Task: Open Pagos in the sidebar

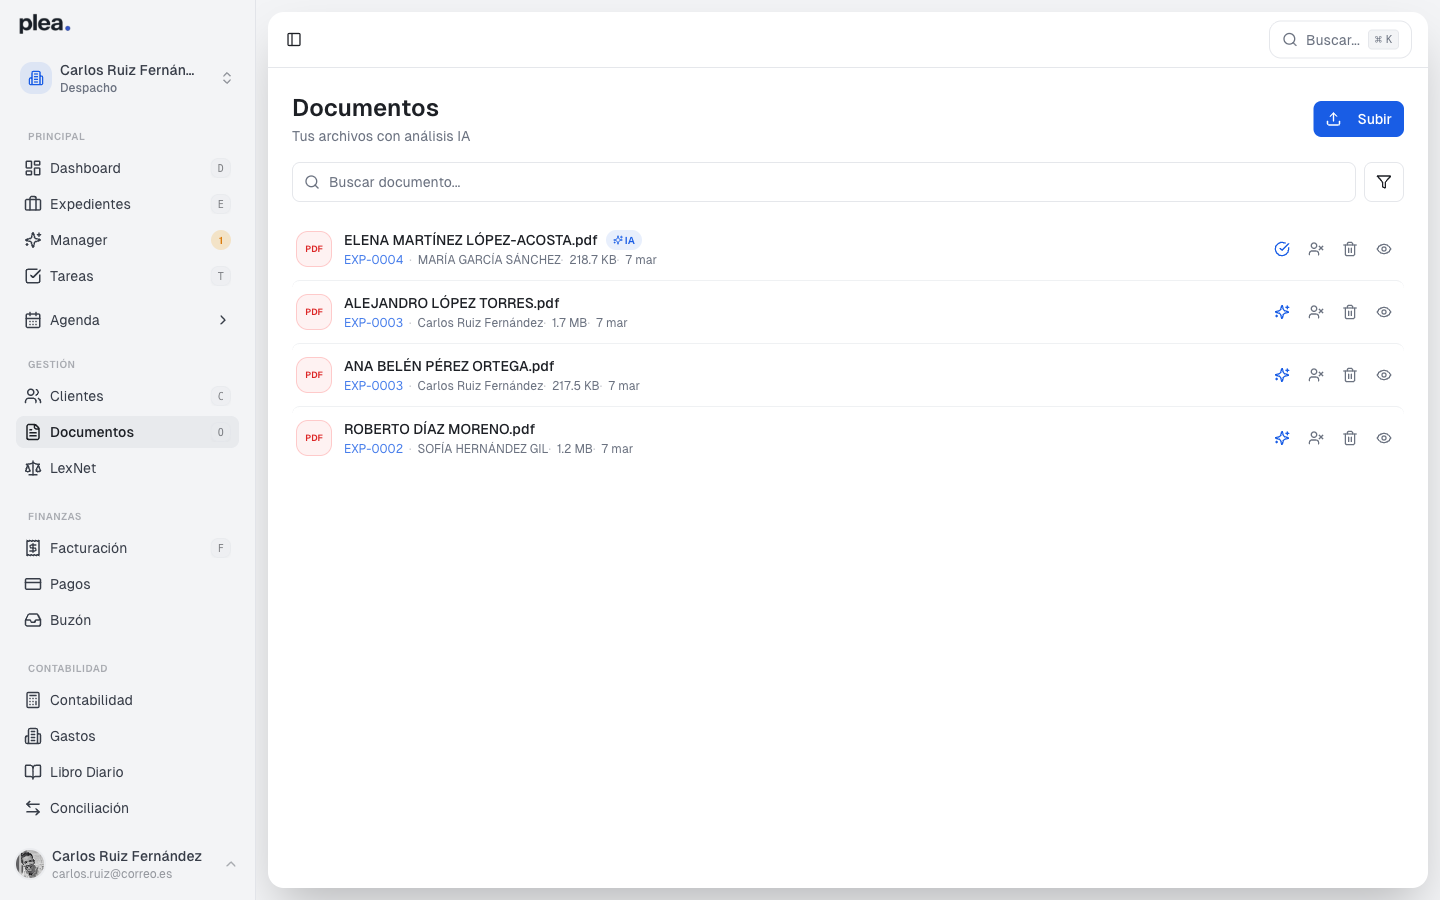Action: (128, 584)
